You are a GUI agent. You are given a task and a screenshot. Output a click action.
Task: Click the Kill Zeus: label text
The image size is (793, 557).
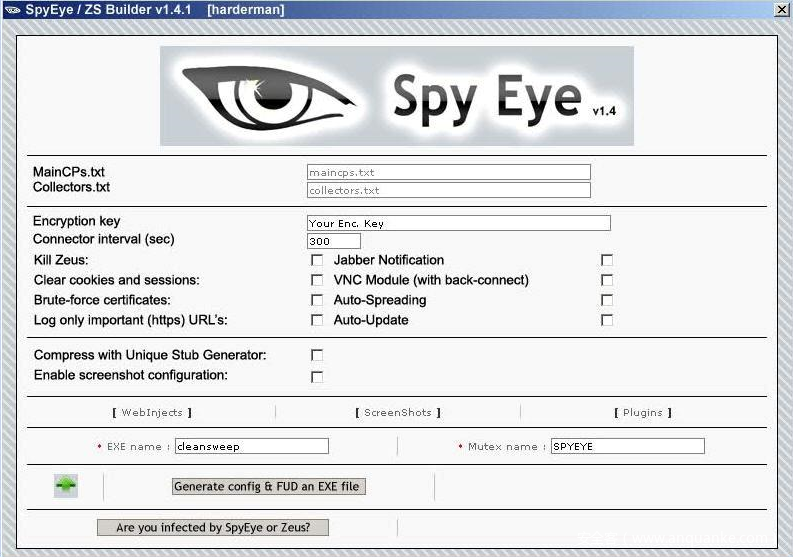point(61,260)
